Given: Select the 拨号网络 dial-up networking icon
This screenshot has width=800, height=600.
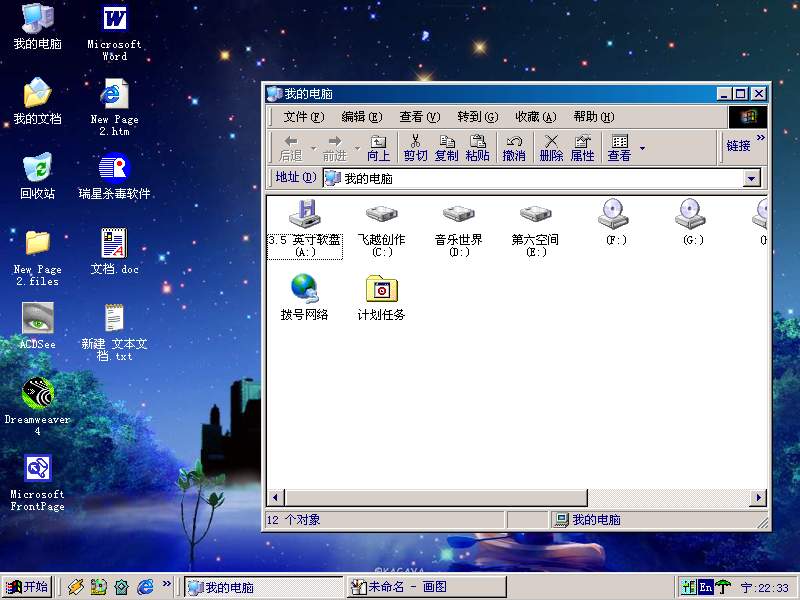Looking at the screenshot, I should [304, 297].
